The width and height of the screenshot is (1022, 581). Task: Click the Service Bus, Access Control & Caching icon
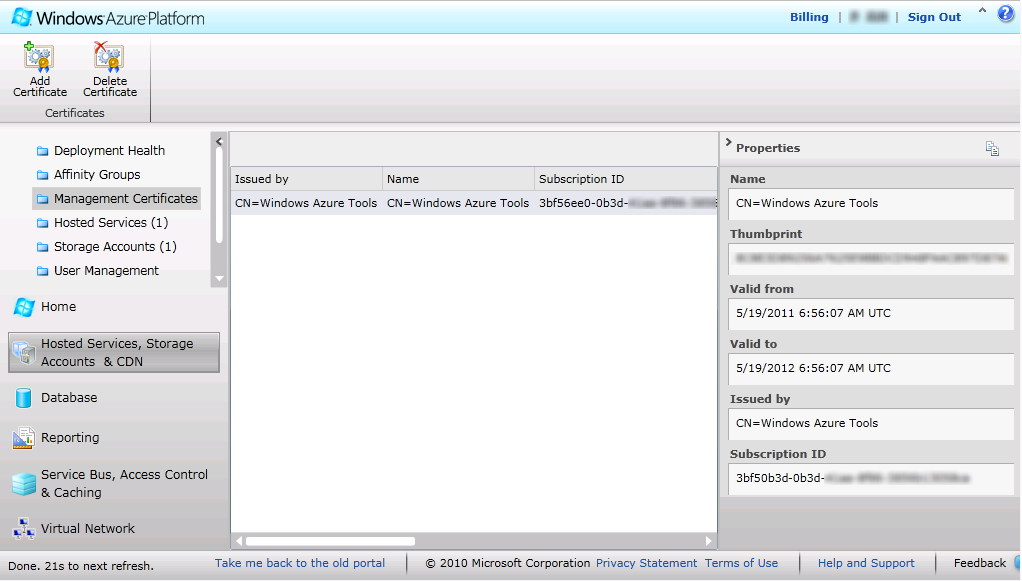point(24,484)
